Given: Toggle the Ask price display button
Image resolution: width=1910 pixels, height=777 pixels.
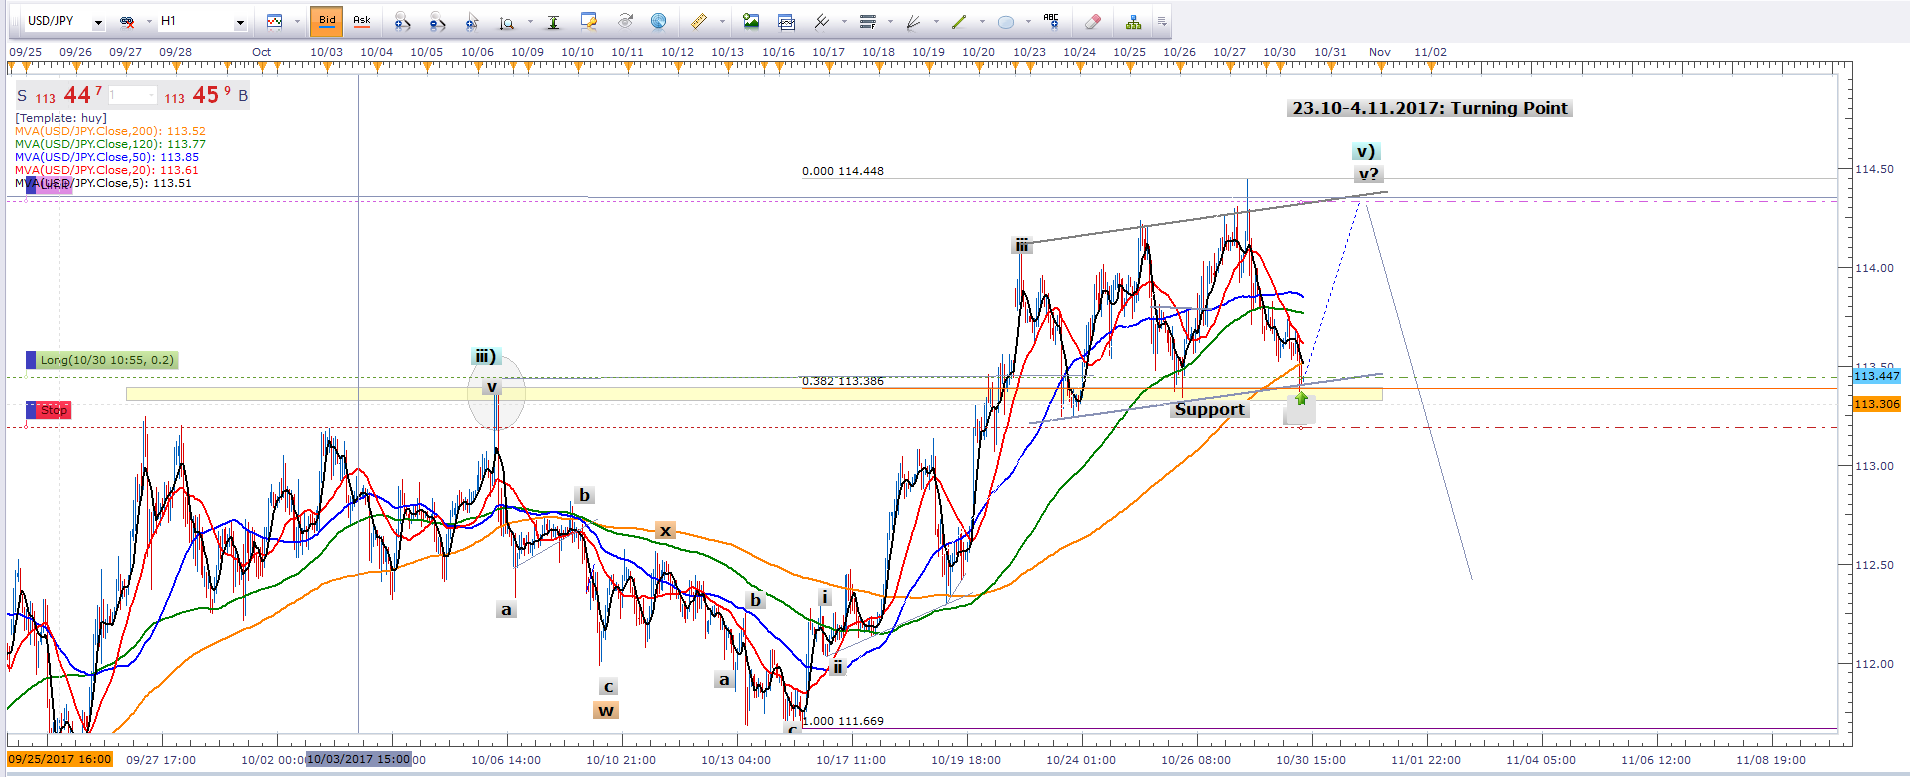Looking at the screenshot, I should [362, 21].
